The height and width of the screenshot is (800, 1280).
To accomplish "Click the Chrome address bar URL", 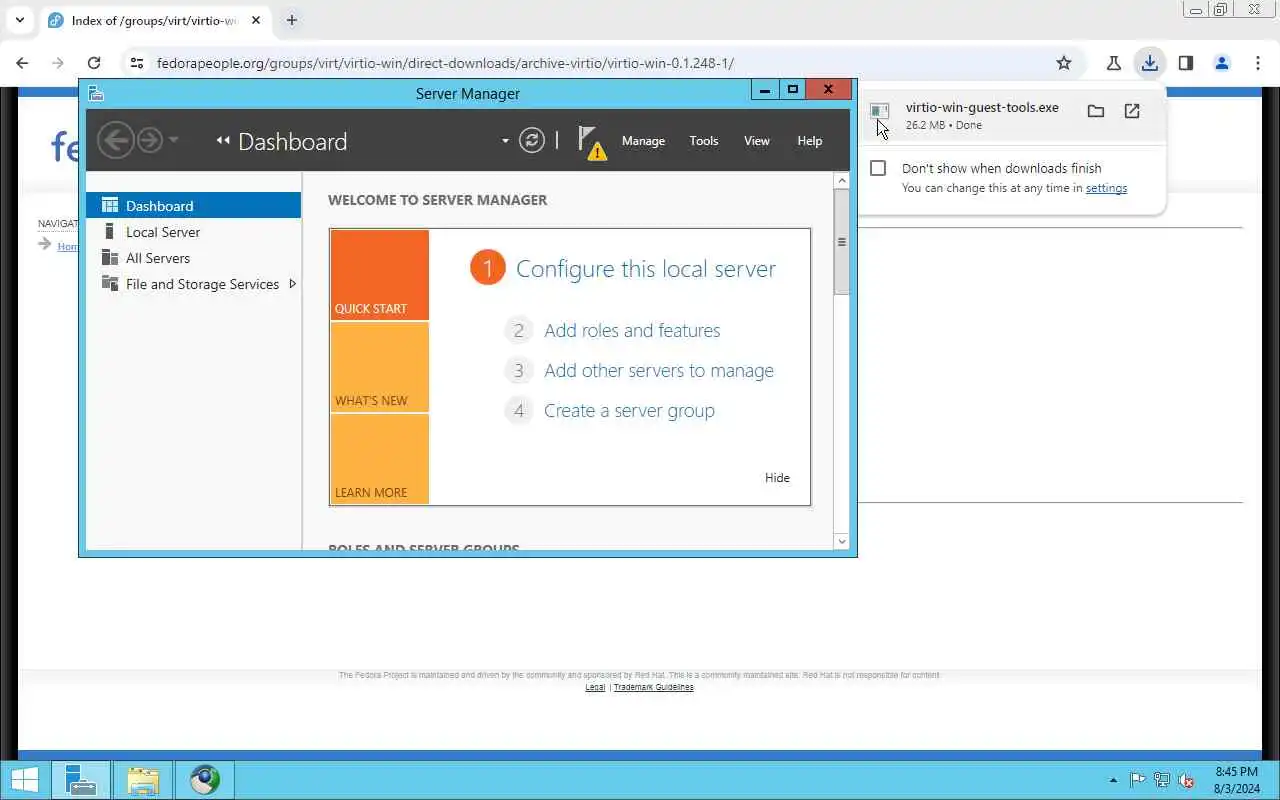I will click(445, 63).
